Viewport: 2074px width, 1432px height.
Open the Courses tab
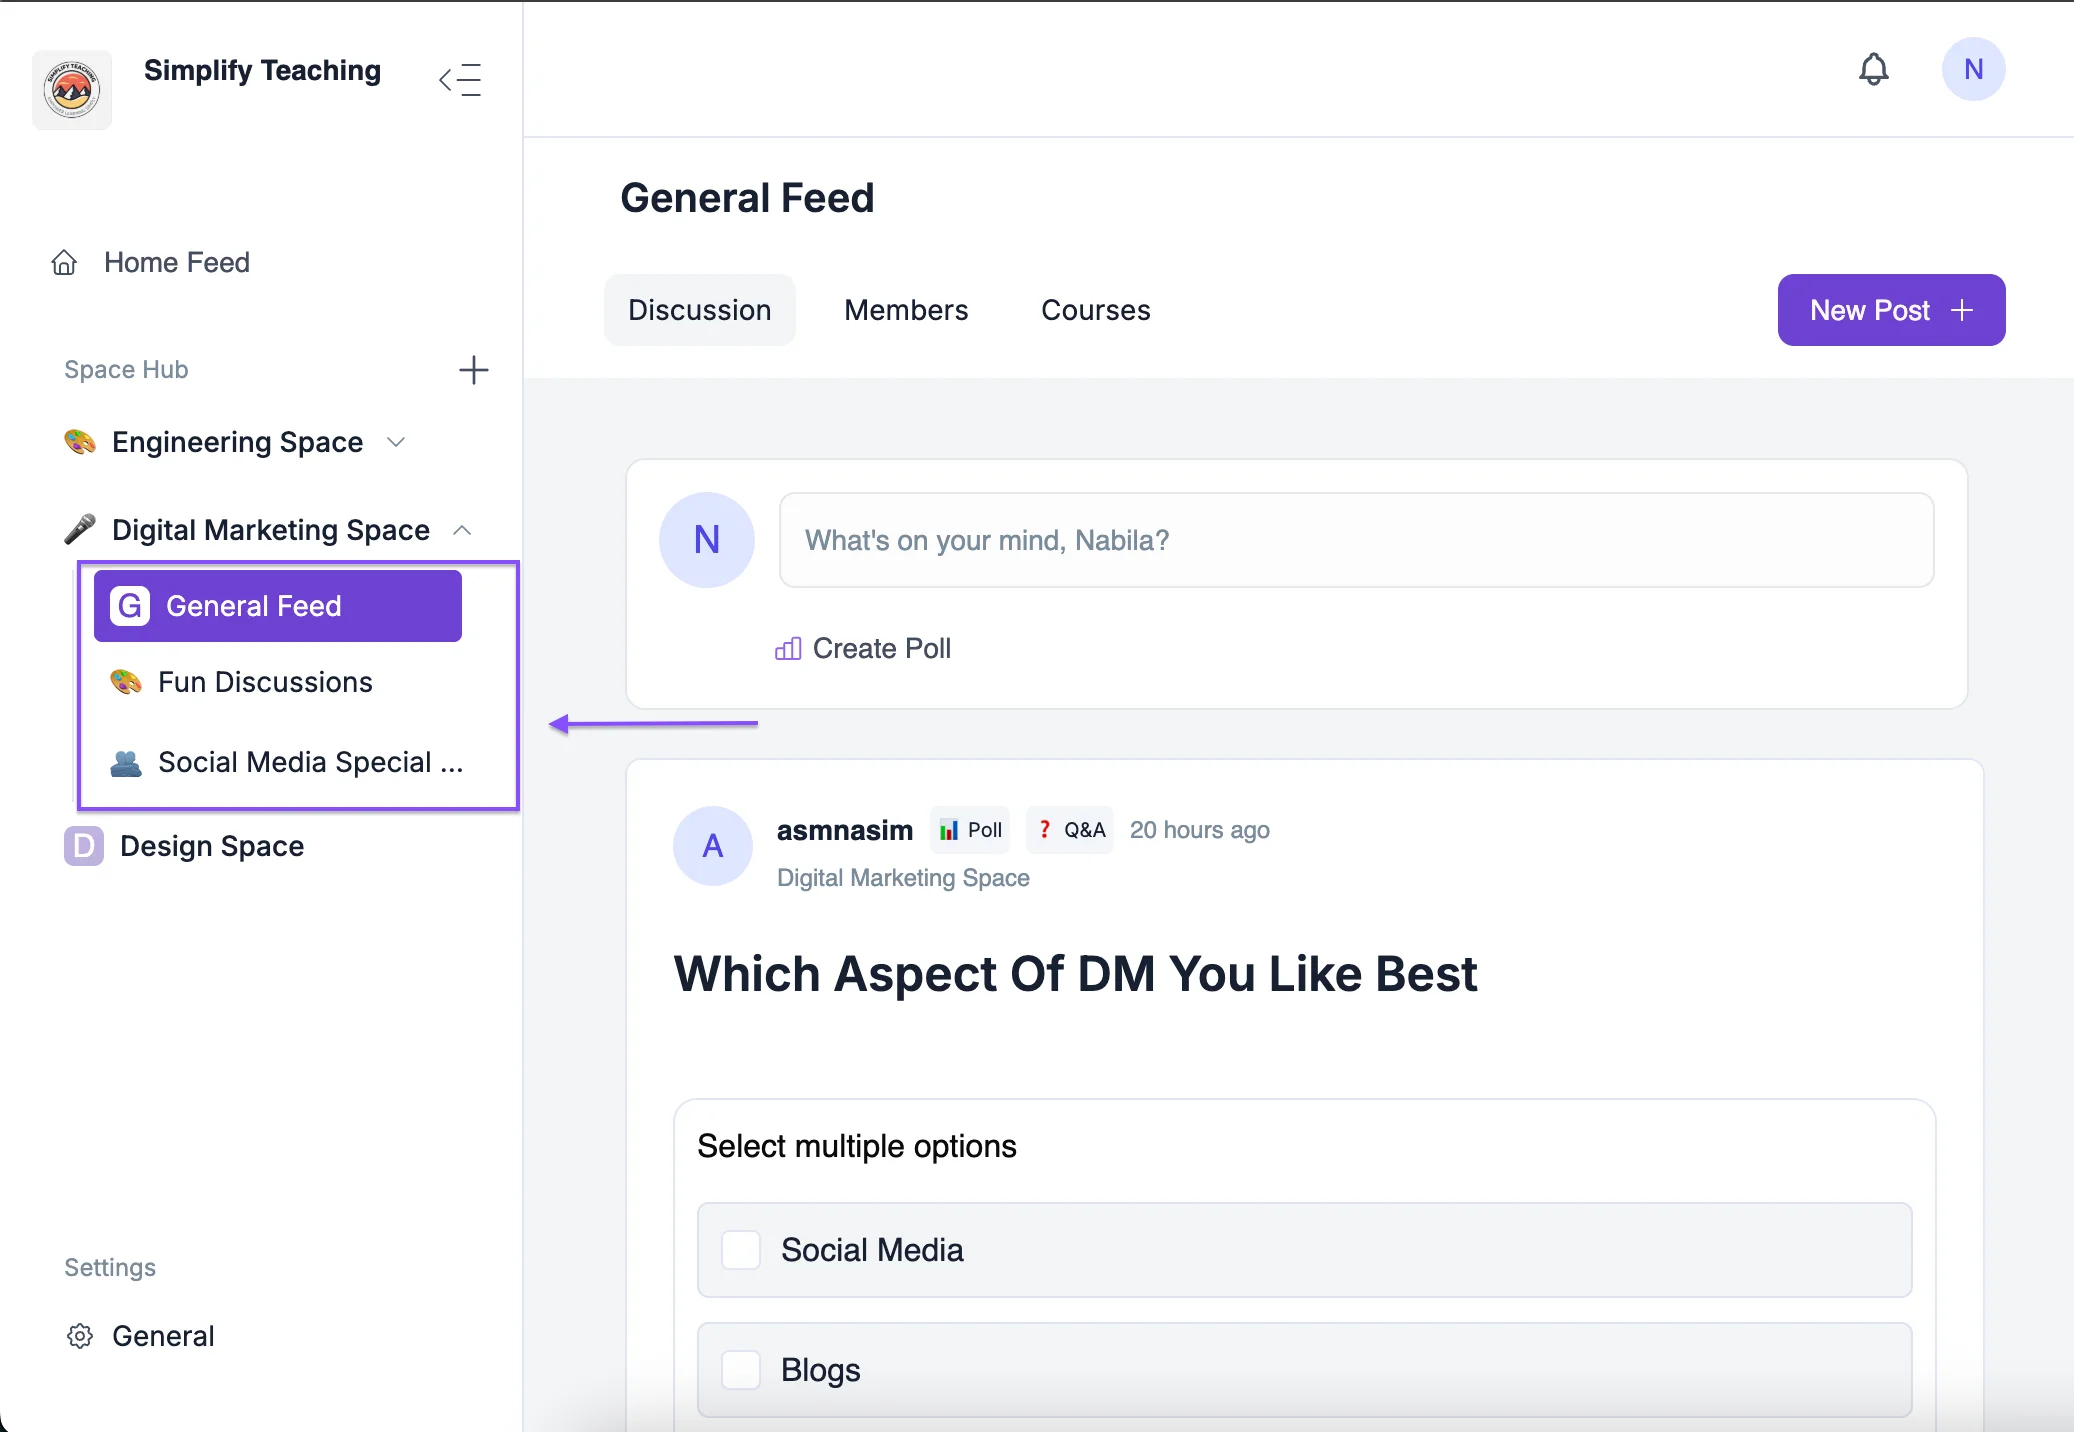[x=1094, y=310]
